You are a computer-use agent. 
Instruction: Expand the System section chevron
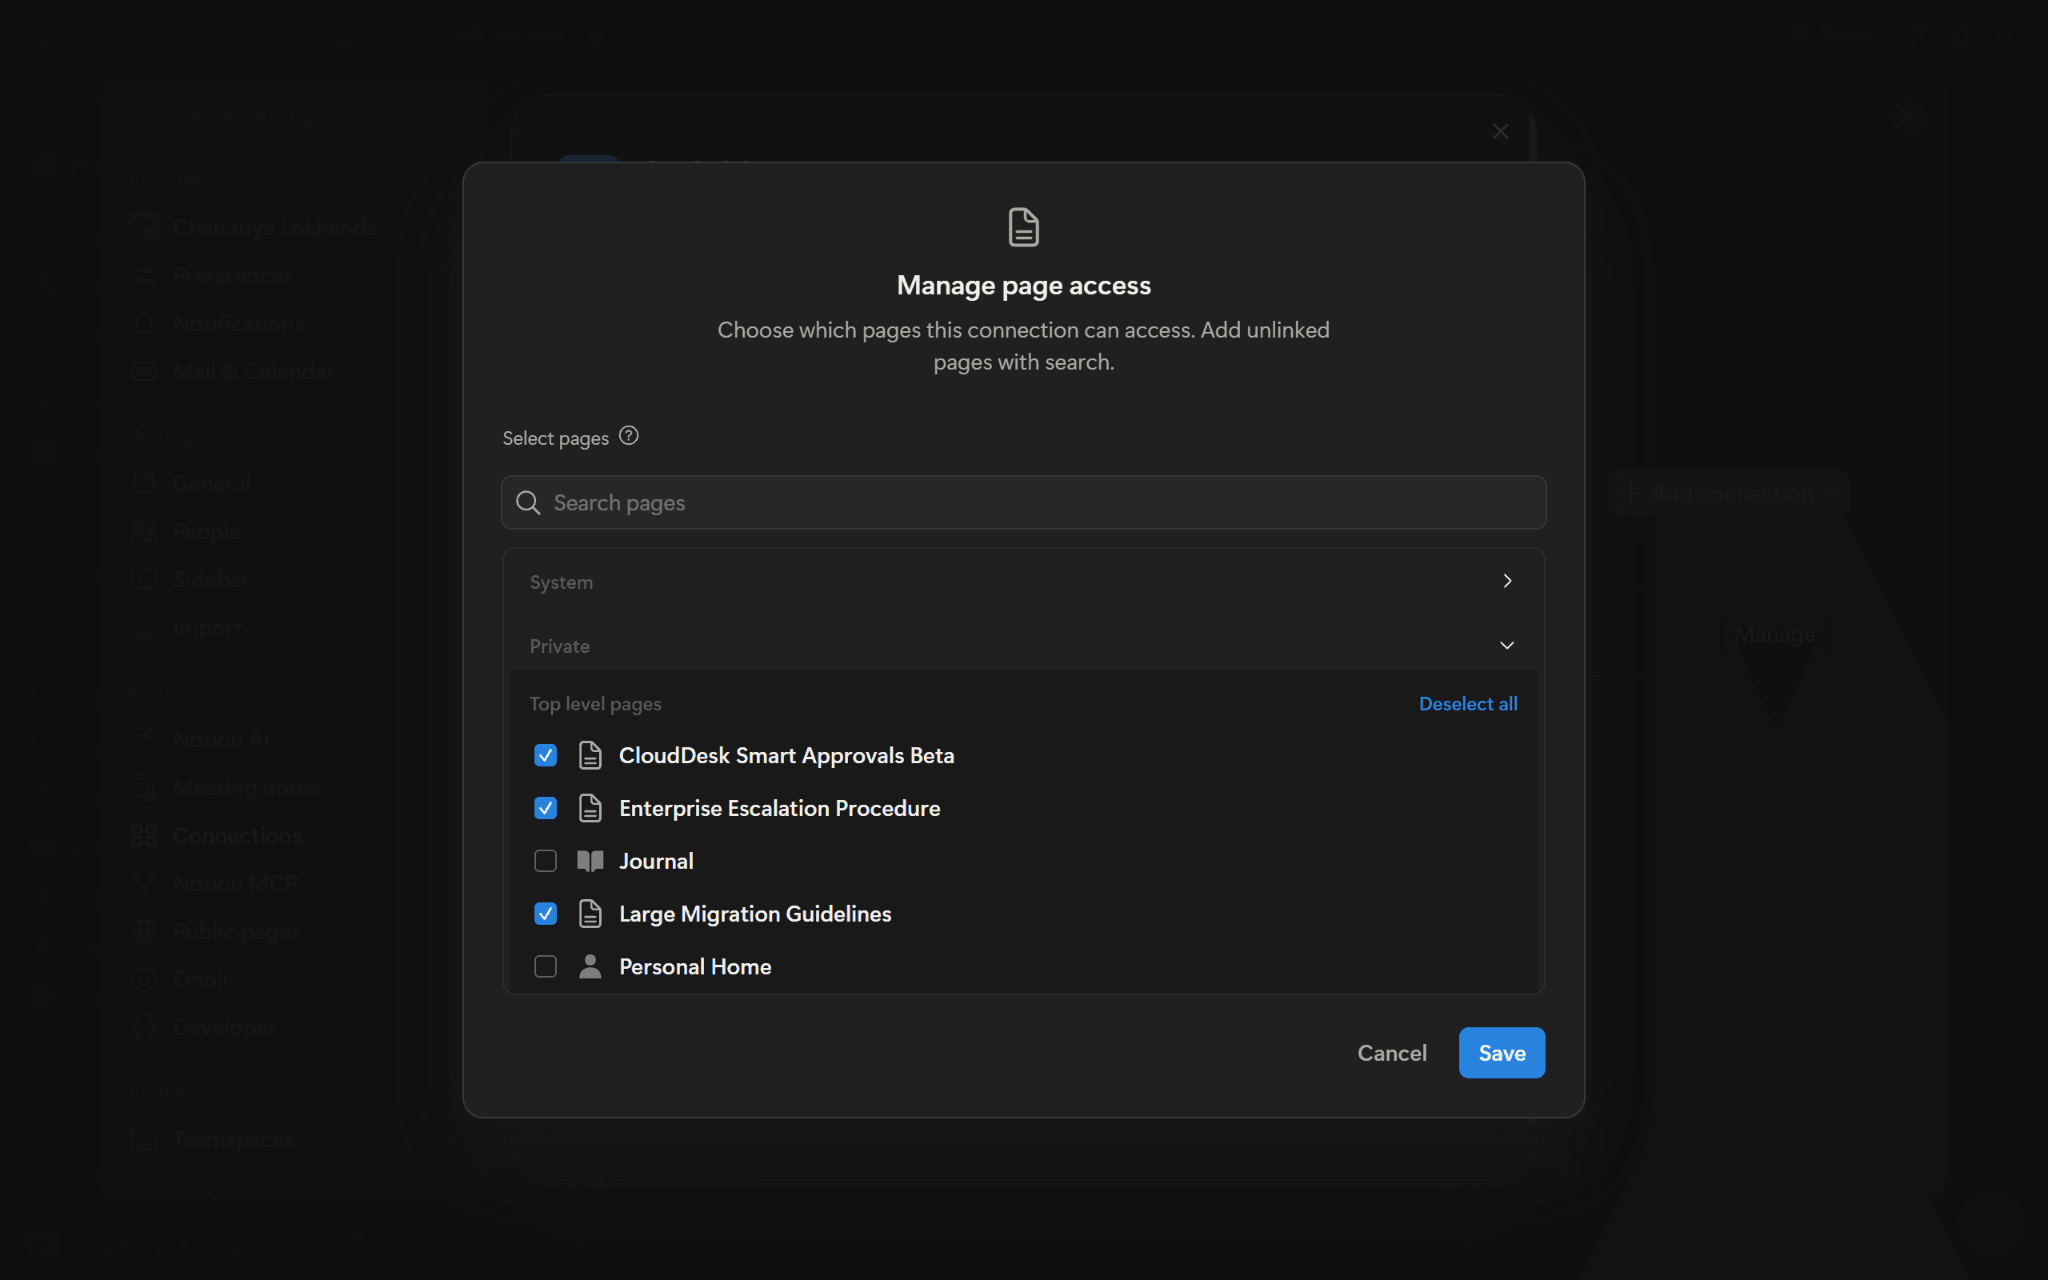pyautogui.click(x=1507, y=581)
